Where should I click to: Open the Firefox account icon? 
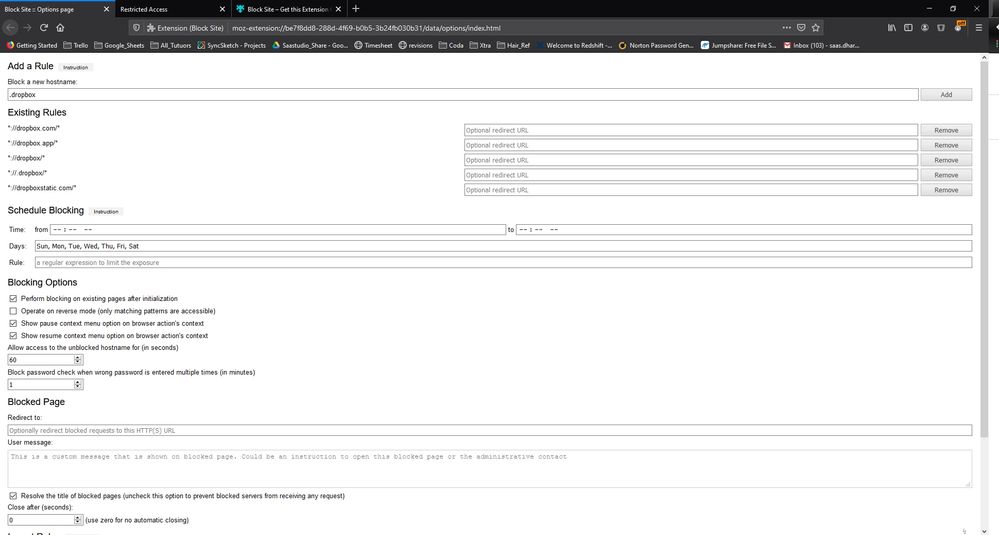[x=924, y=27]
